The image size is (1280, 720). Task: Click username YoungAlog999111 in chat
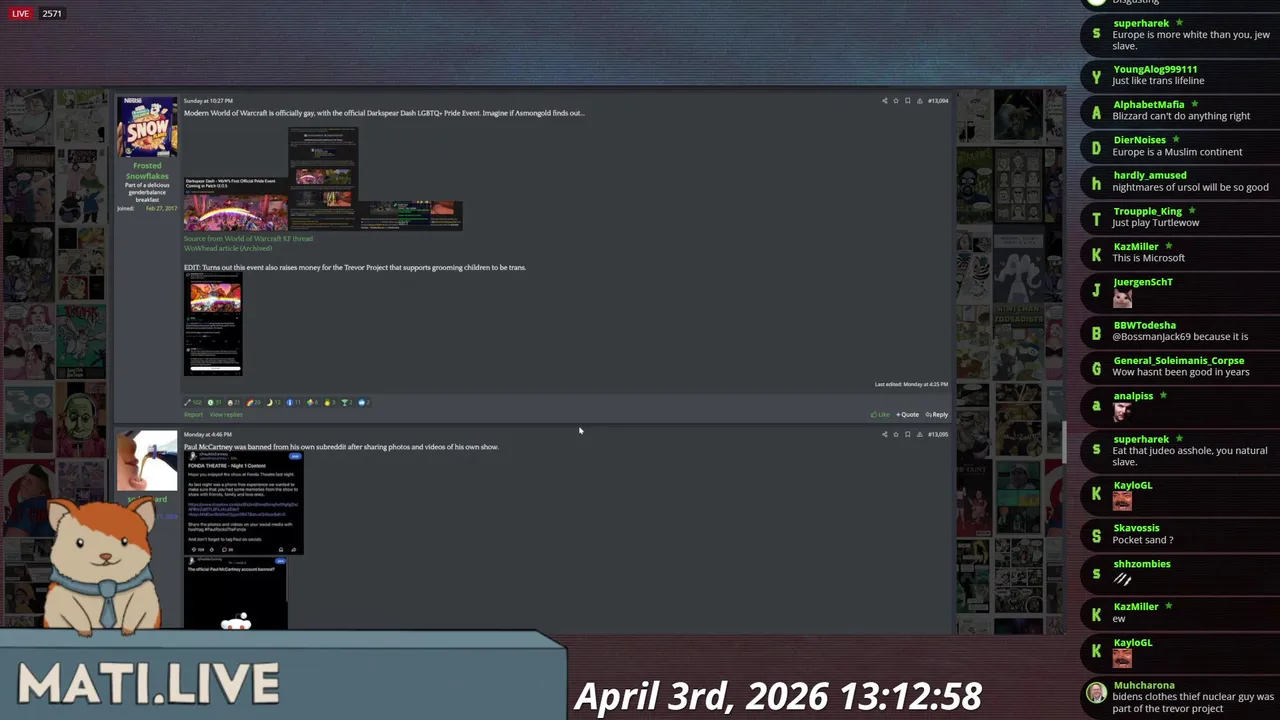coord(1155,70)
